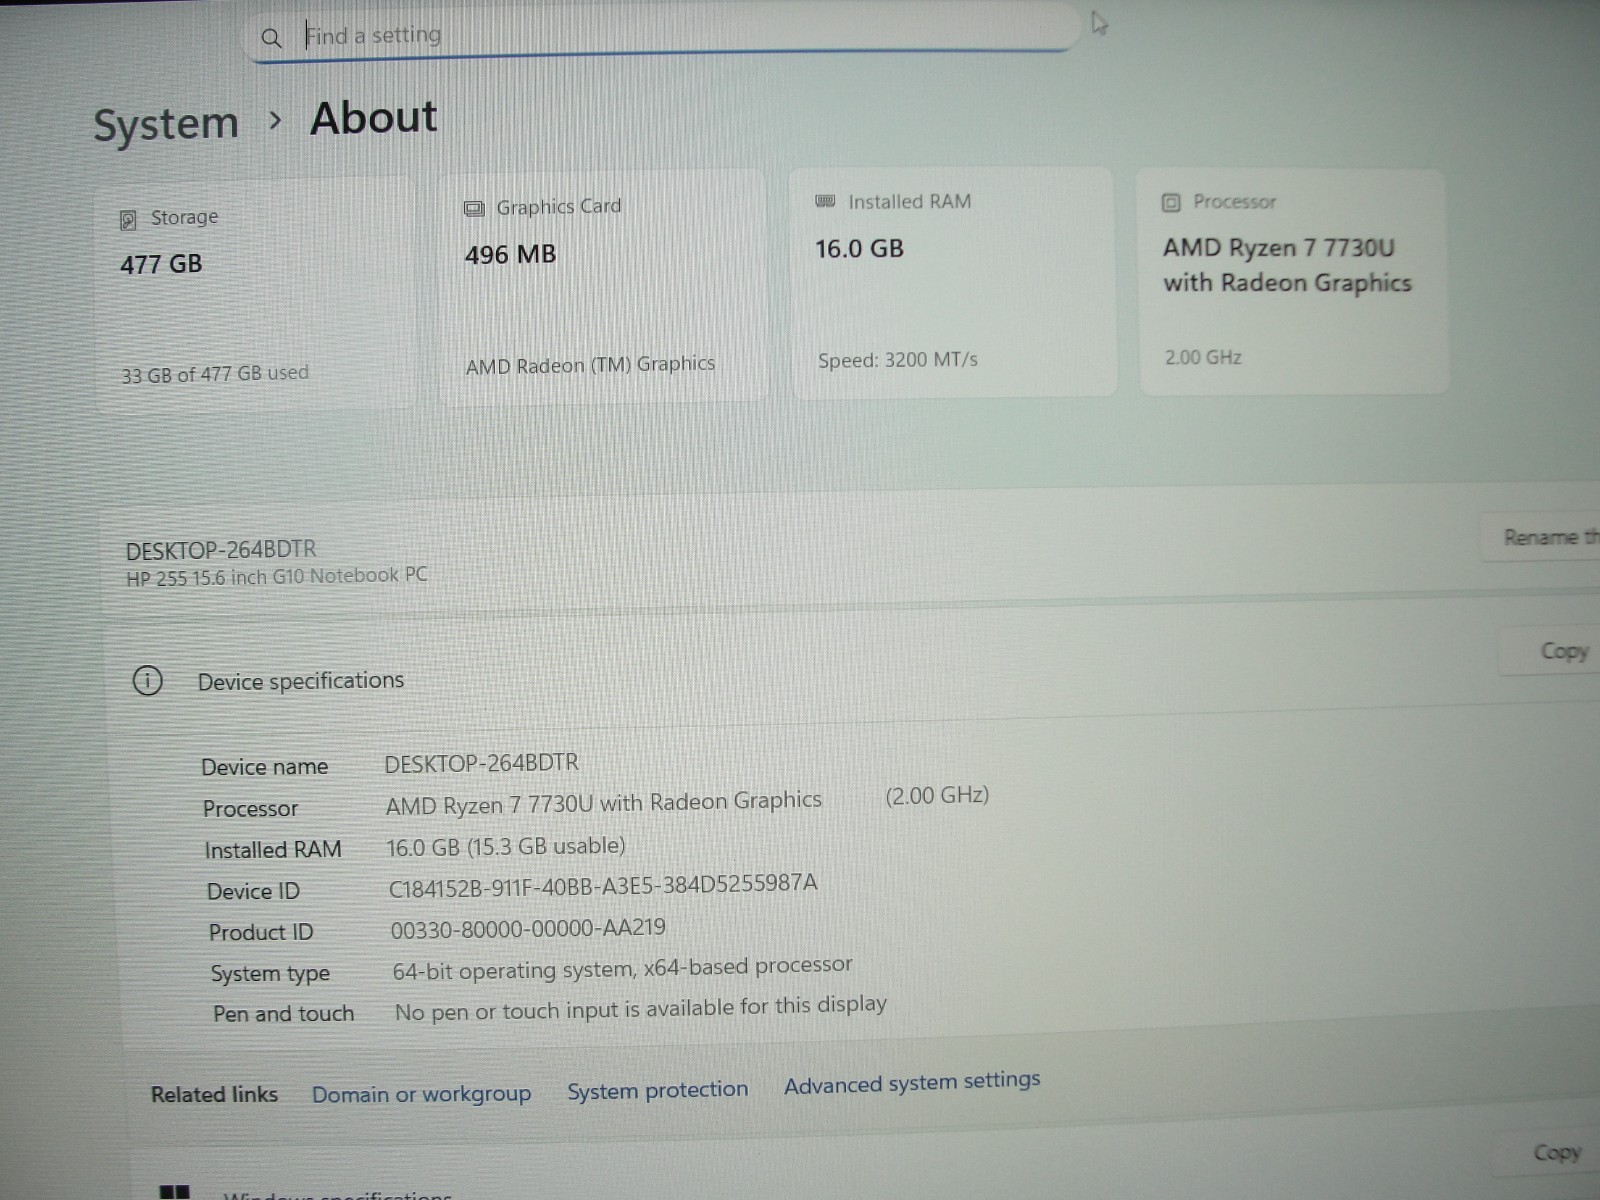The width and height of the screenshot is (1600, 1200).
Task: Select '64-bit operating system, x64-based processor' text
Action: point(622,968)
